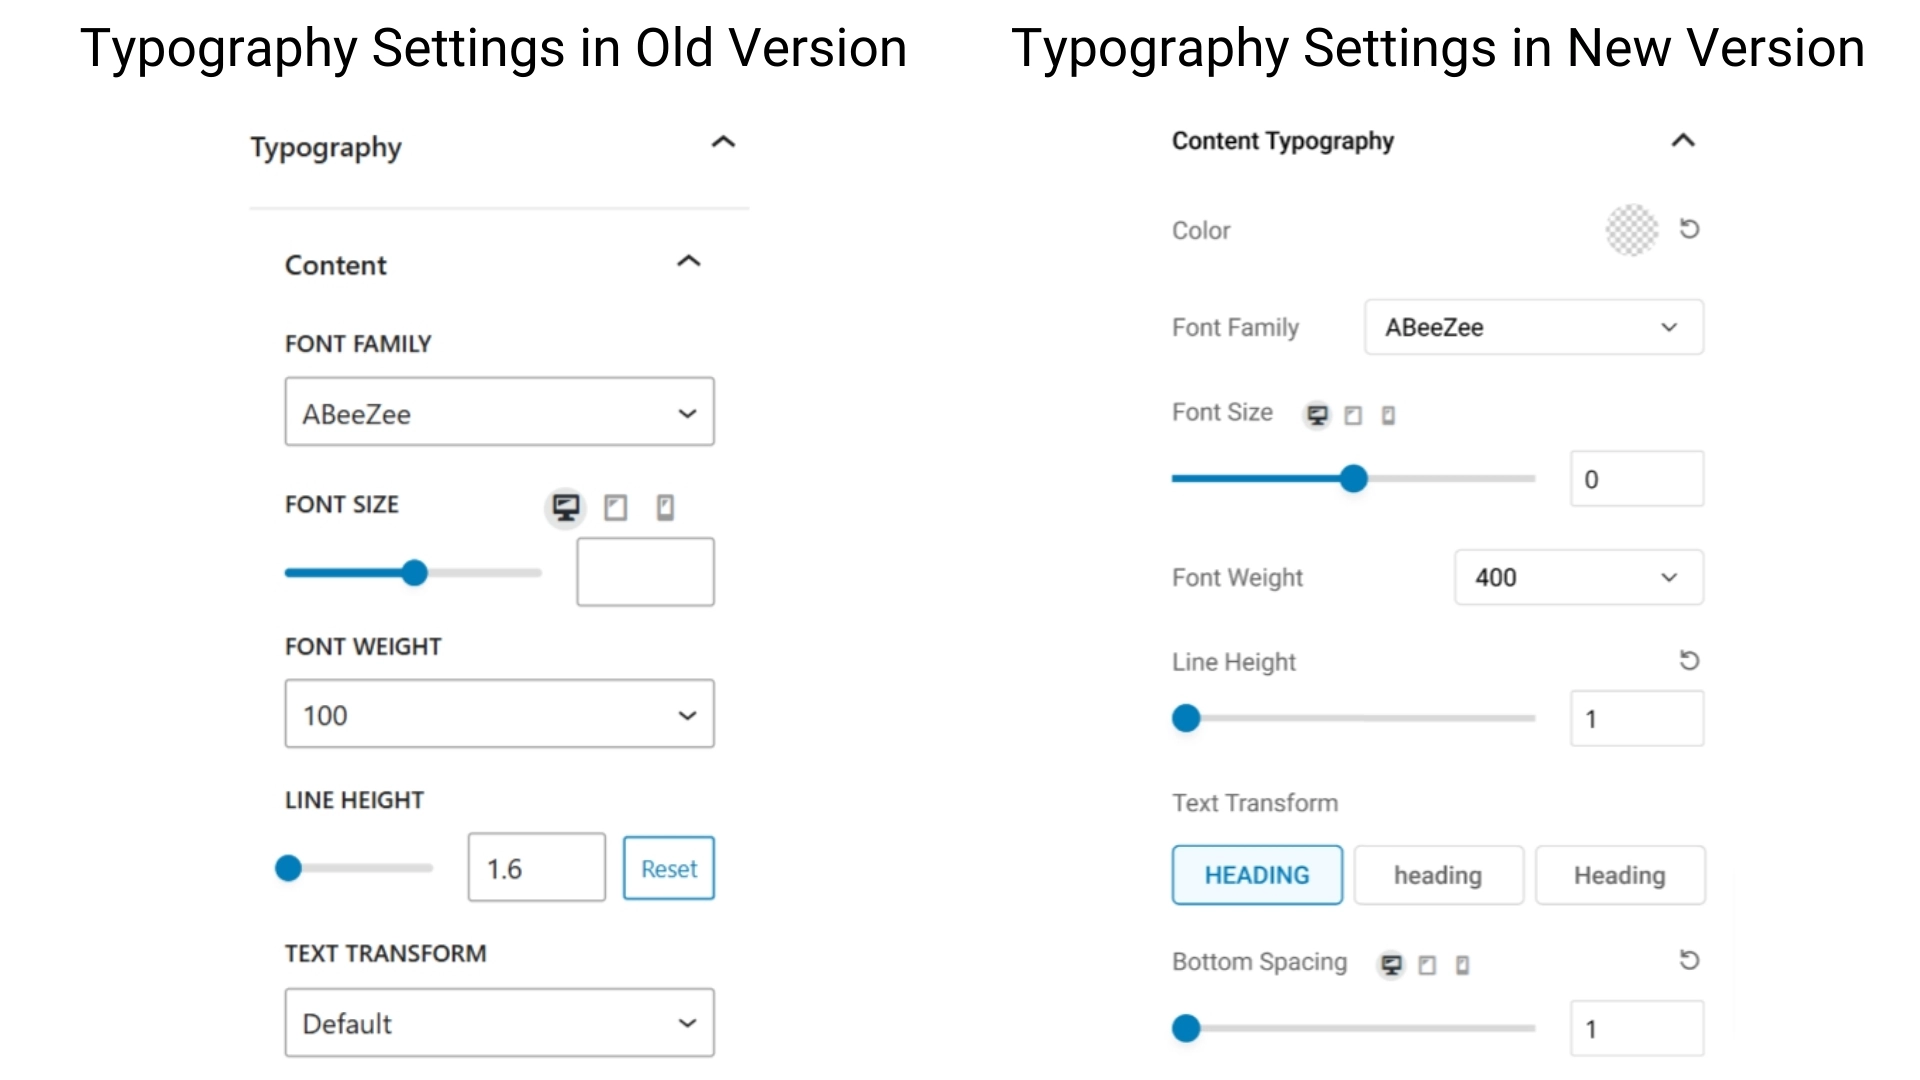
Task: Select the tablet icon beside Bottom Spacing
Action: coord(1427,965)
